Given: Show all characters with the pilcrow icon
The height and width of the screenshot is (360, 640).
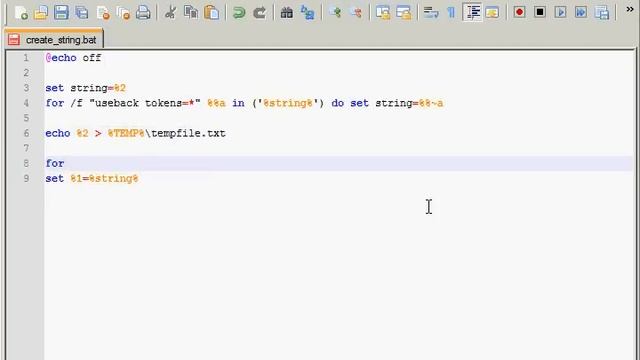Looking at the screenshot, I should [x=451, y=13].
